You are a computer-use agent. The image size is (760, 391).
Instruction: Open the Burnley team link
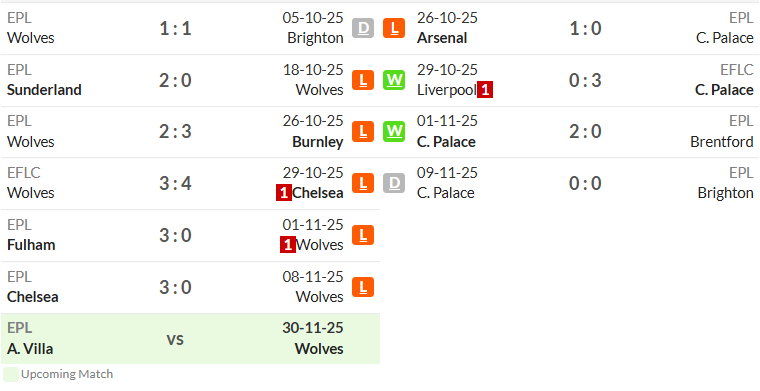[x=318, y=142]
